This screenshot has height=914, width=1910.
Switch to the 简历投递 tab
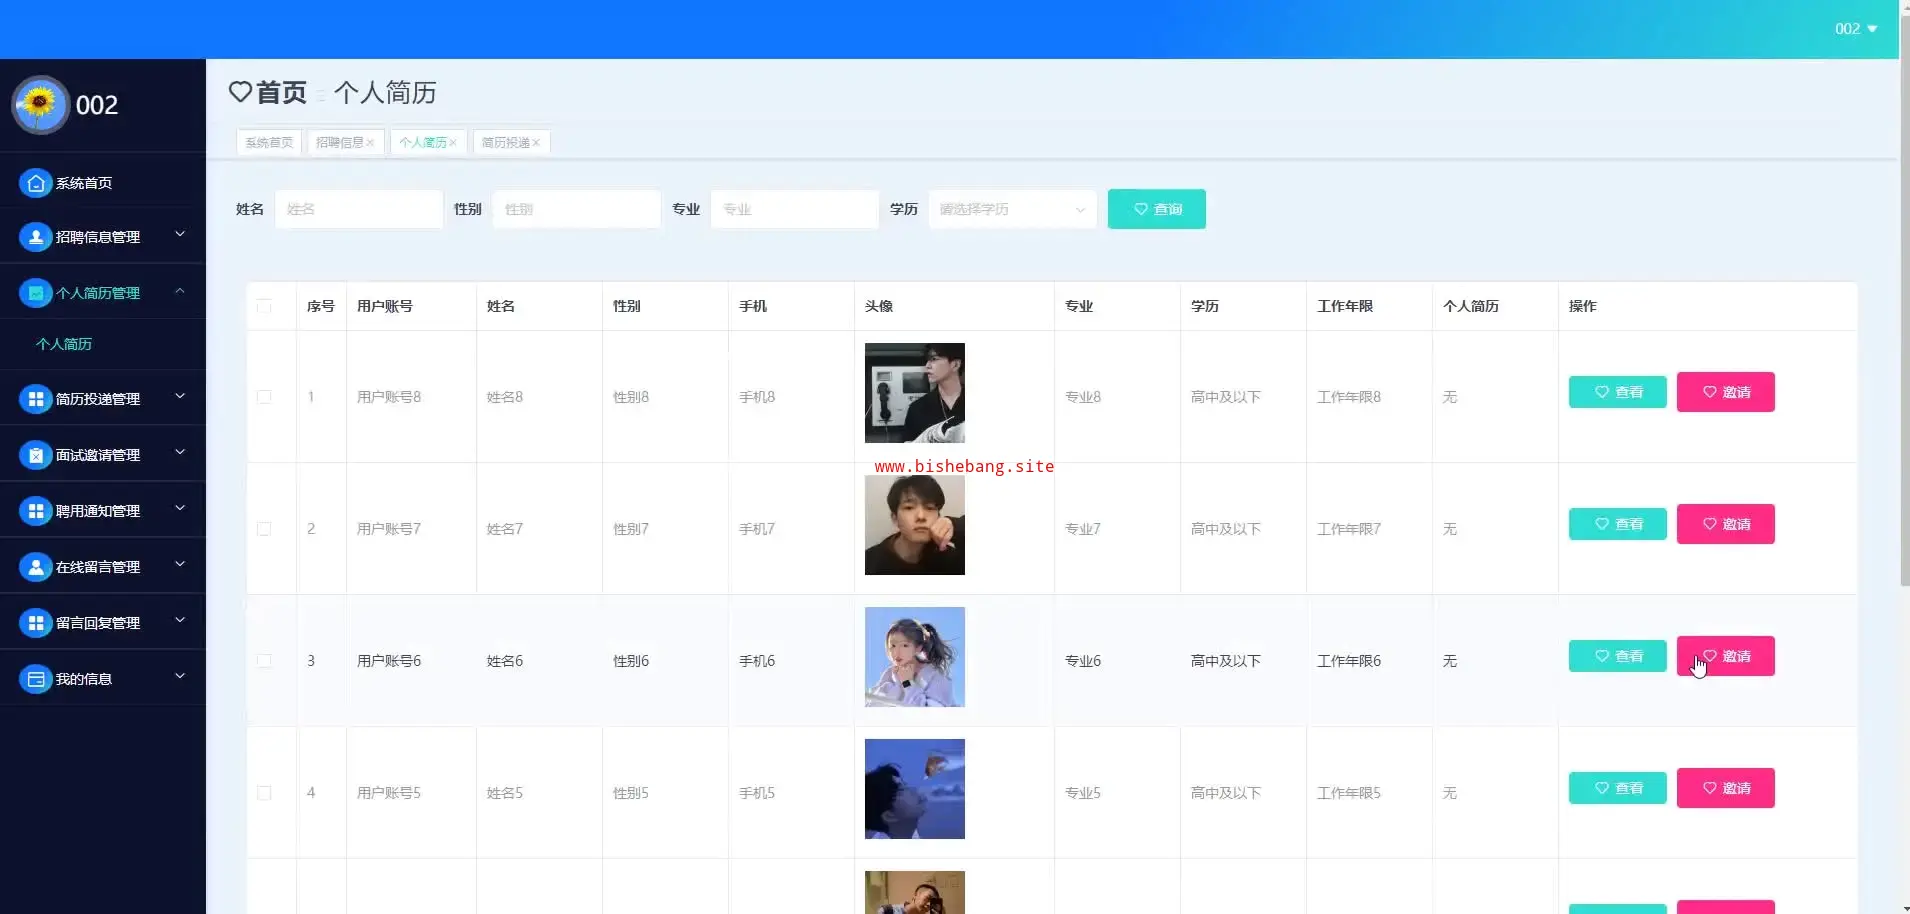click(x=505, y=143)
